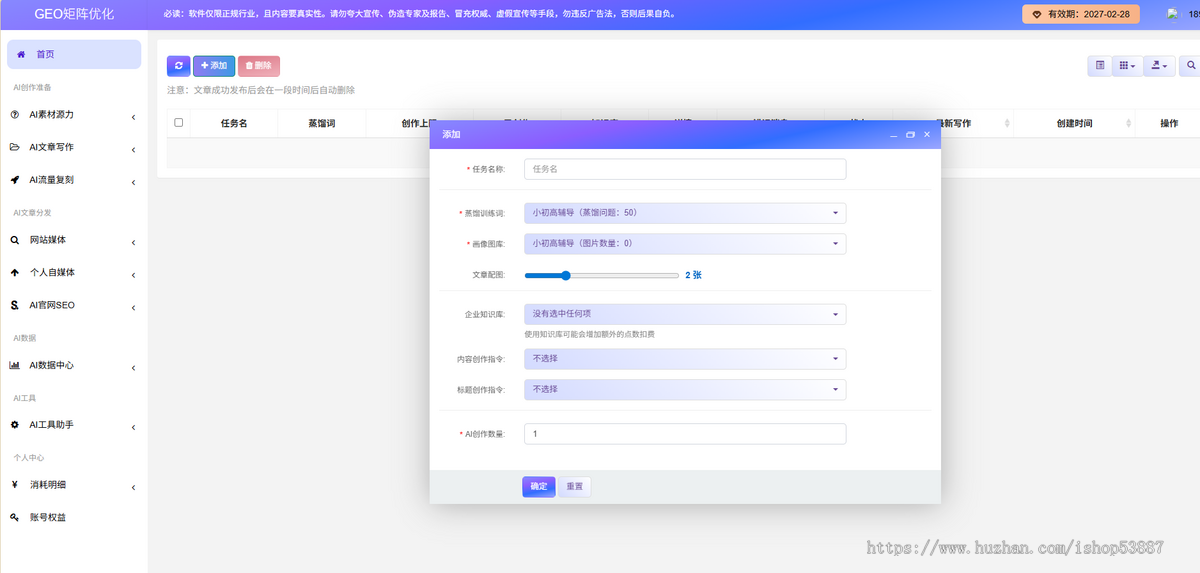Viewport: 1200px width, 573px height.
Task: Click the 任务名 column header
Action: coord(234,123)
